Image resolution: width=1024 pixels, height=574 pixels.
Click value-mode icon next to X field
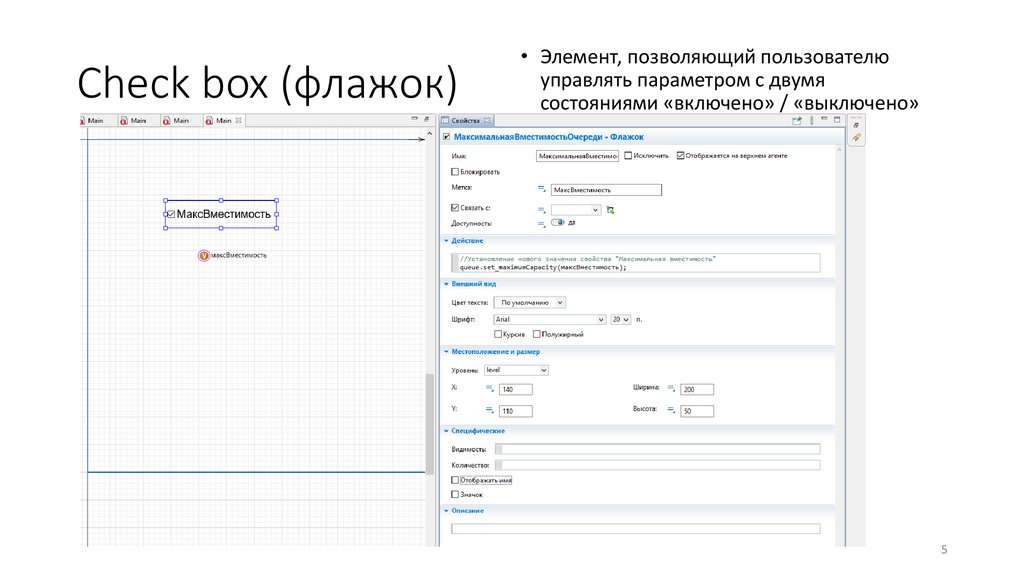(x=489, y=389)
